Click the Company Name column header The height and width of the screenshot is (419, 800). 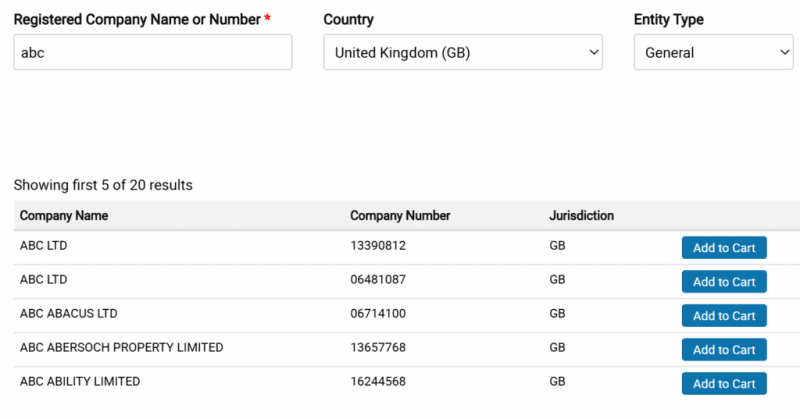pos(64,215)
